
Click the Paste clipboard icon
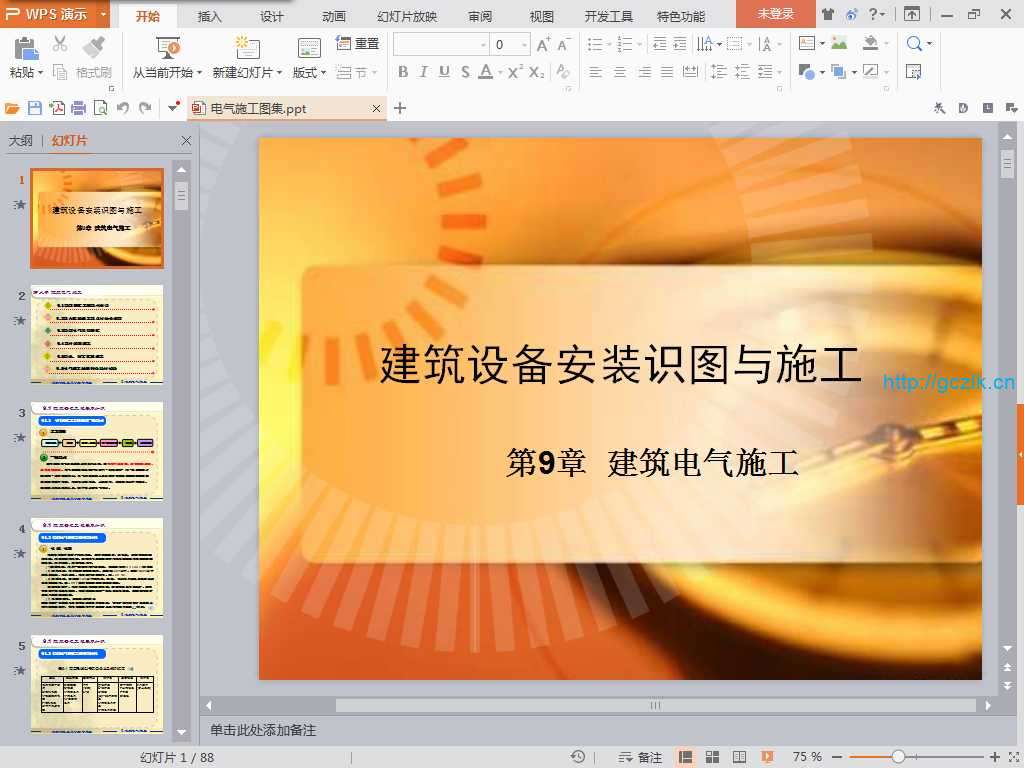25,48
